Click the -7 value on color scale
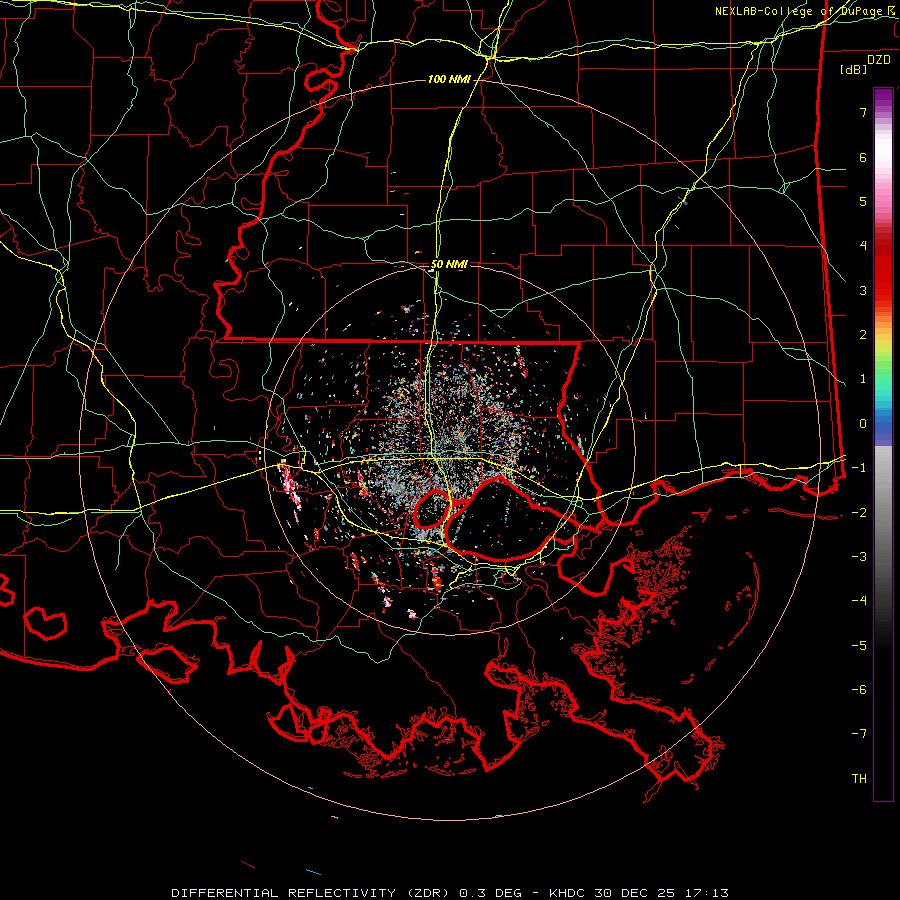 (859, 734)
